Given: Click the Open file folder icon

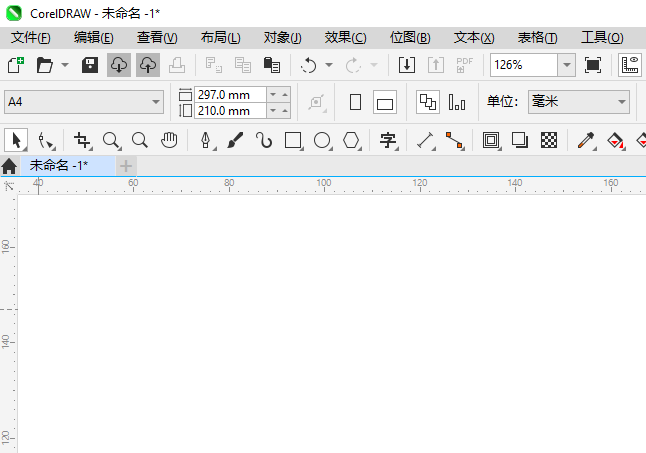Looking at the screenshot, I should pos(44,65).
